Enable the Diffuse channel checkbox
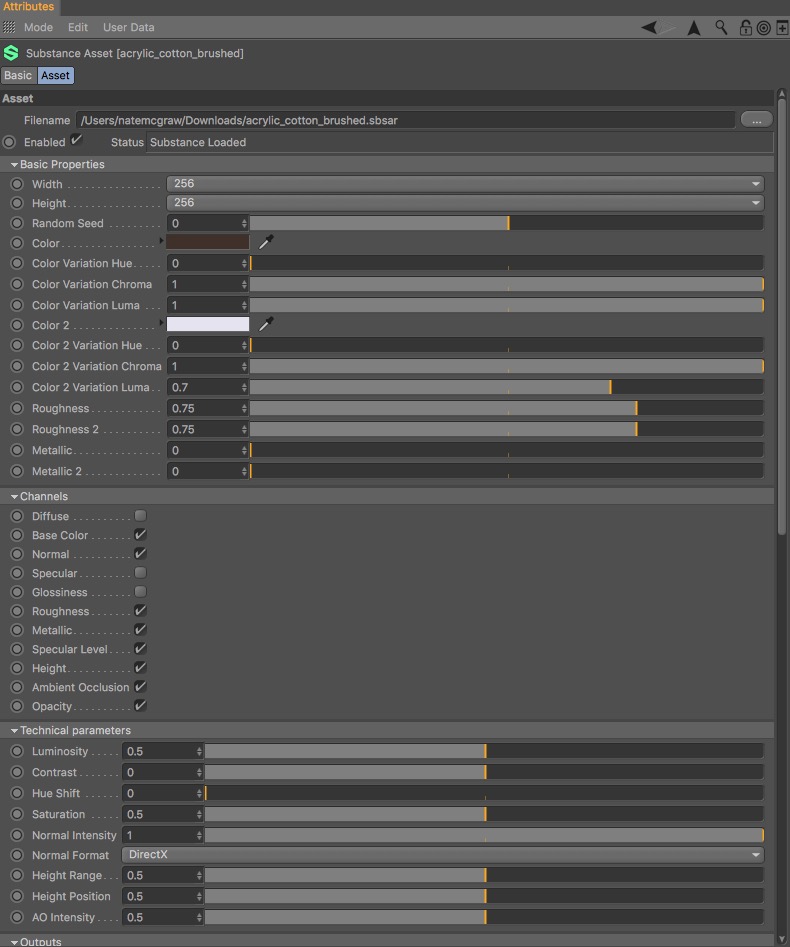The image size is (790, 947). point(140,515)
